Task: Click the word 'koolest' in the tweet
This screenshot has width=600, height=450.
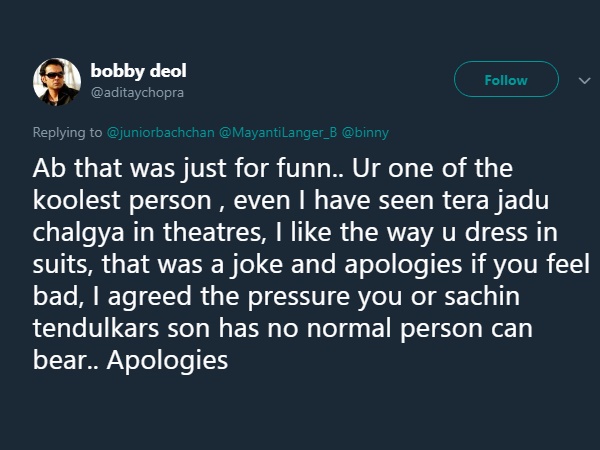Action: pos(77,200)
